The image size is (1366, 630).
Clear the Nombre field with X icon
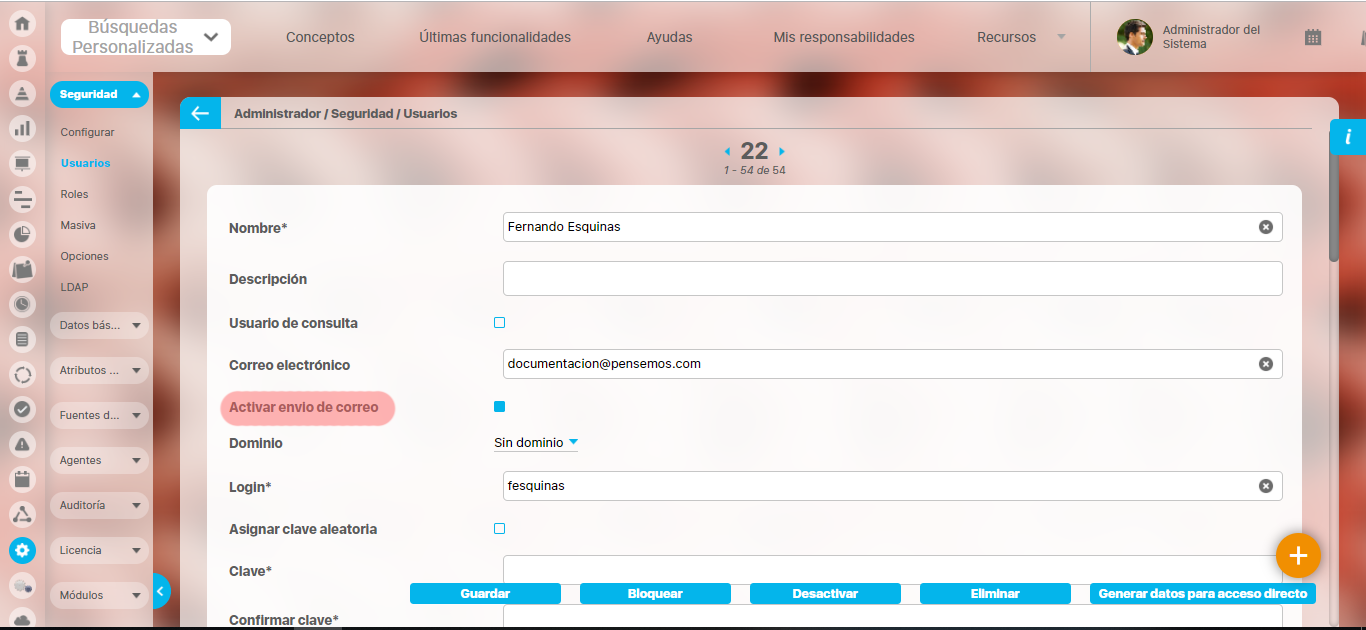[1265, 227]
